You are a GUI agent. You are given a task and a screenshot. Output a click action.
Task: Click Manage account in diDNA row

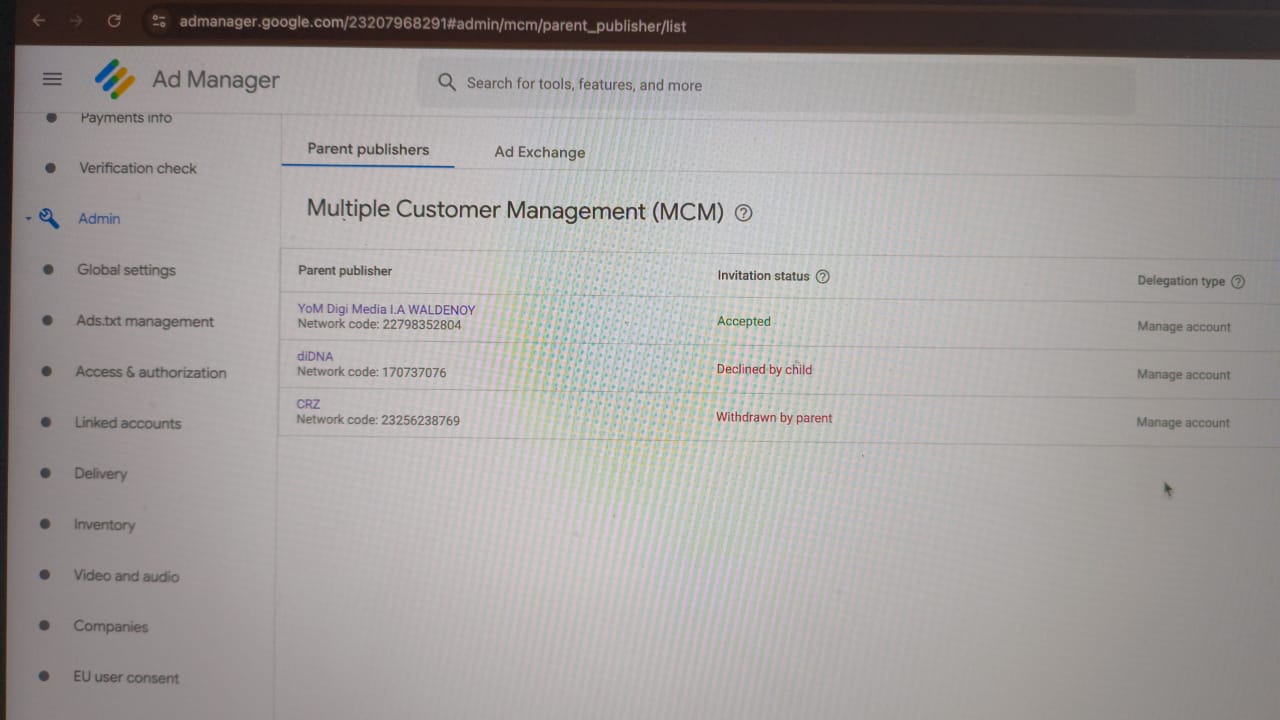pos(1184,375)
